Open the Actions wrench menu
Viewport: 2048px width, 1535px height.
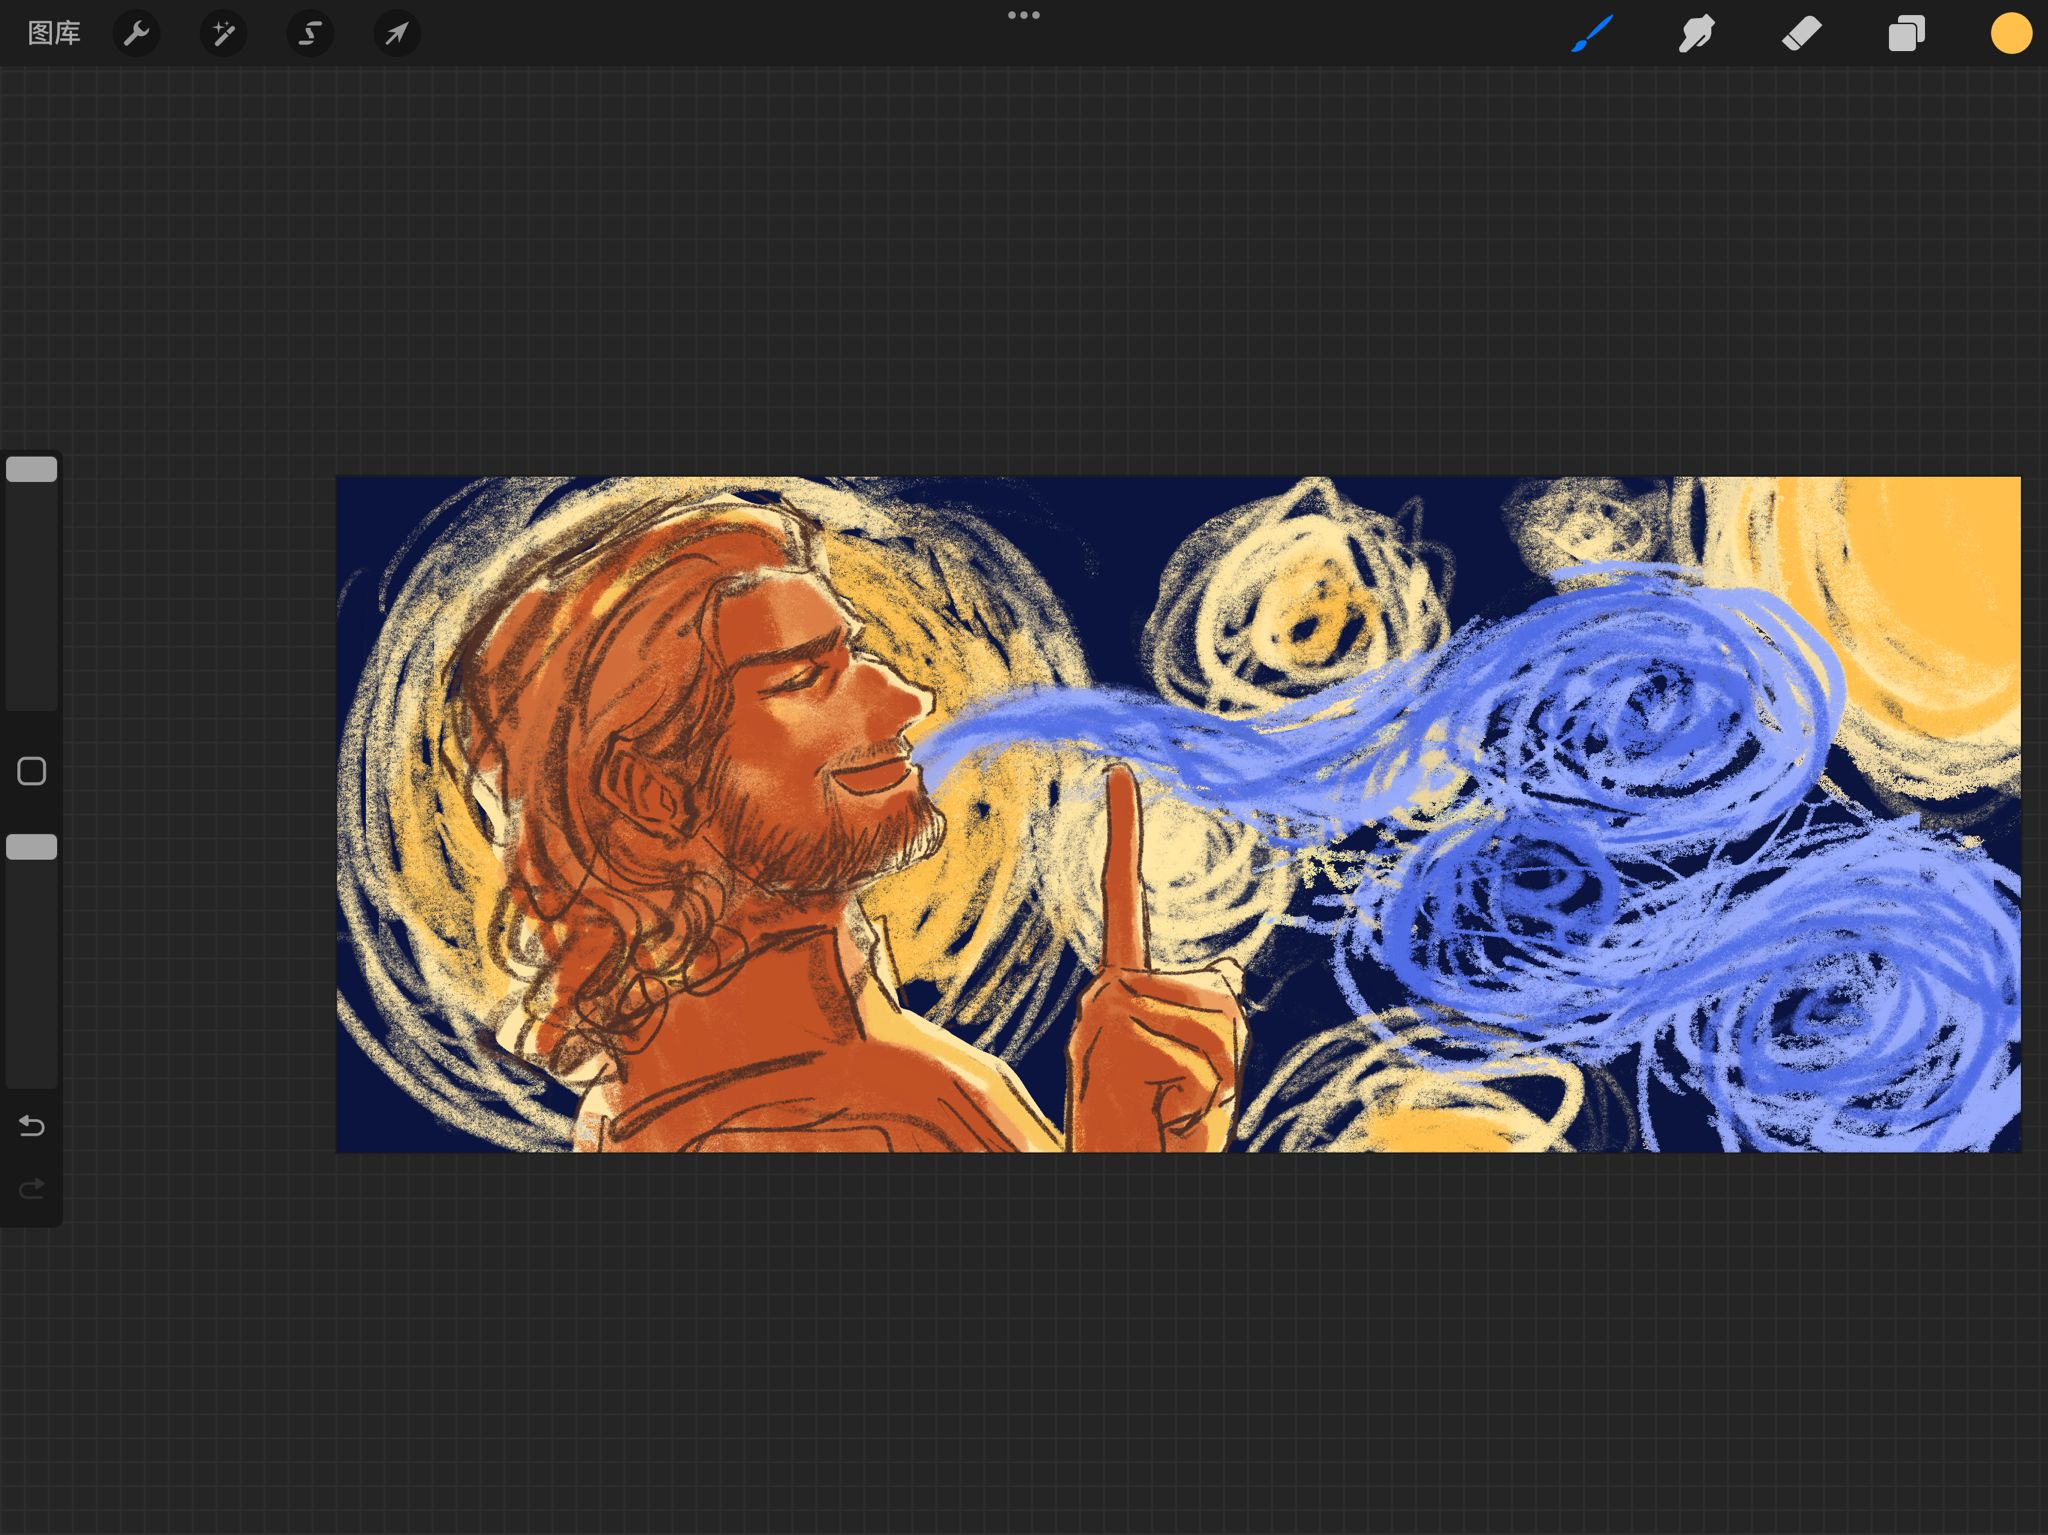137,34
